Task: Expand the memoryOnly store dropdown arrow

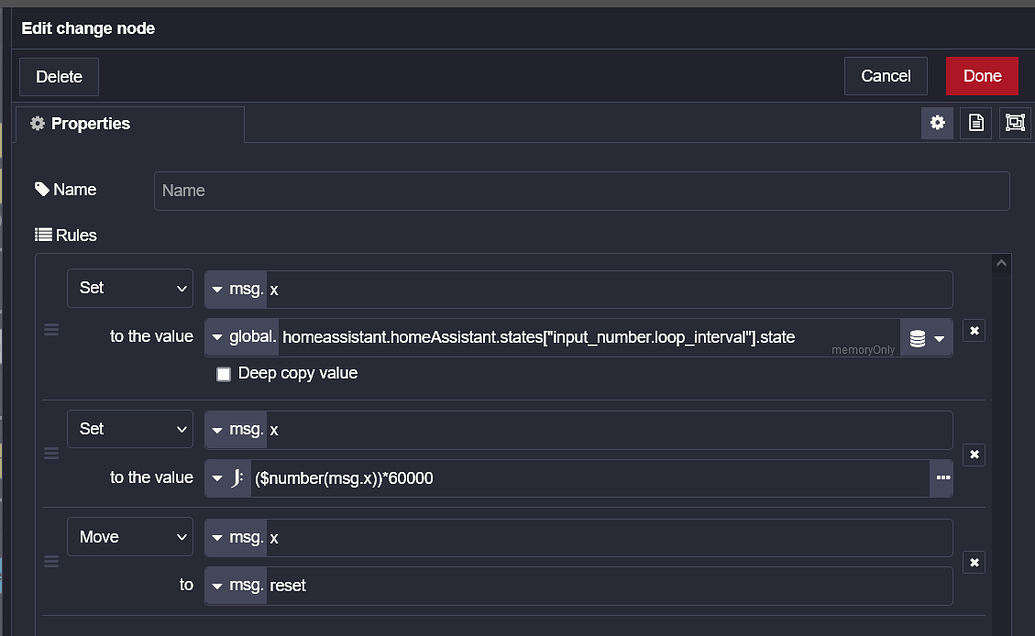Action: 938,337
